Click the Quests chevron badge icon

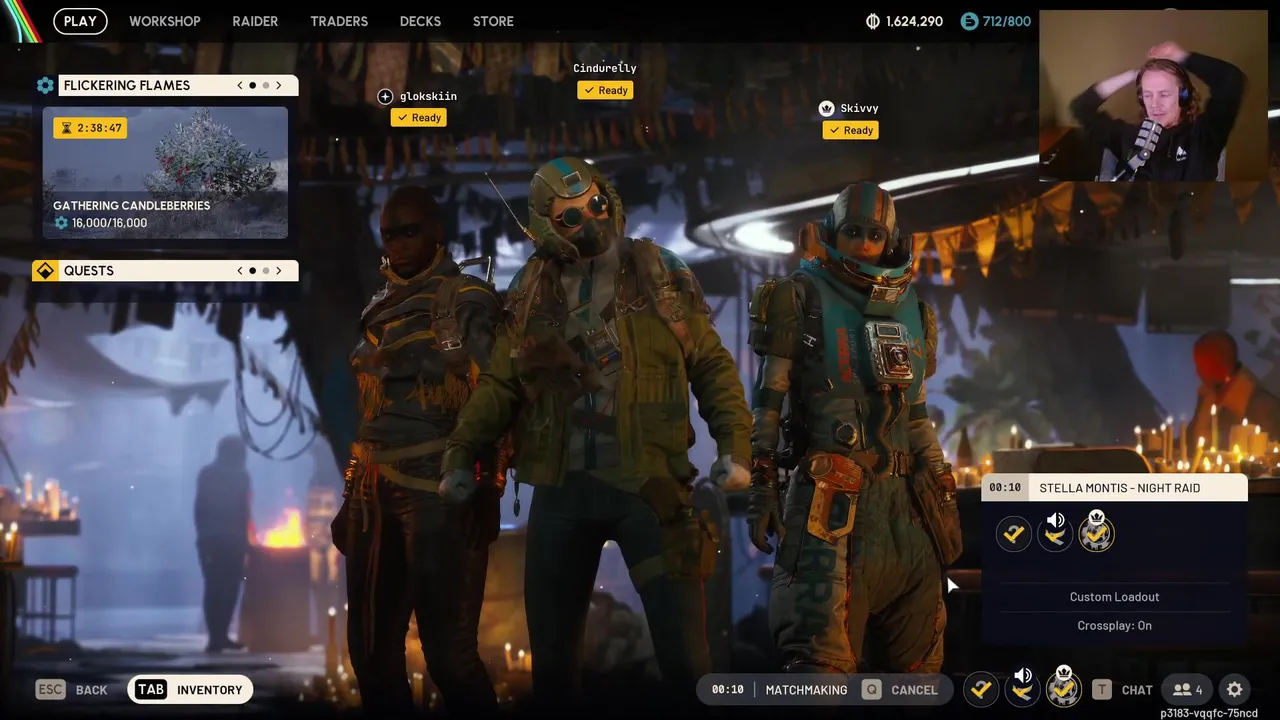[x=45, y=270]
